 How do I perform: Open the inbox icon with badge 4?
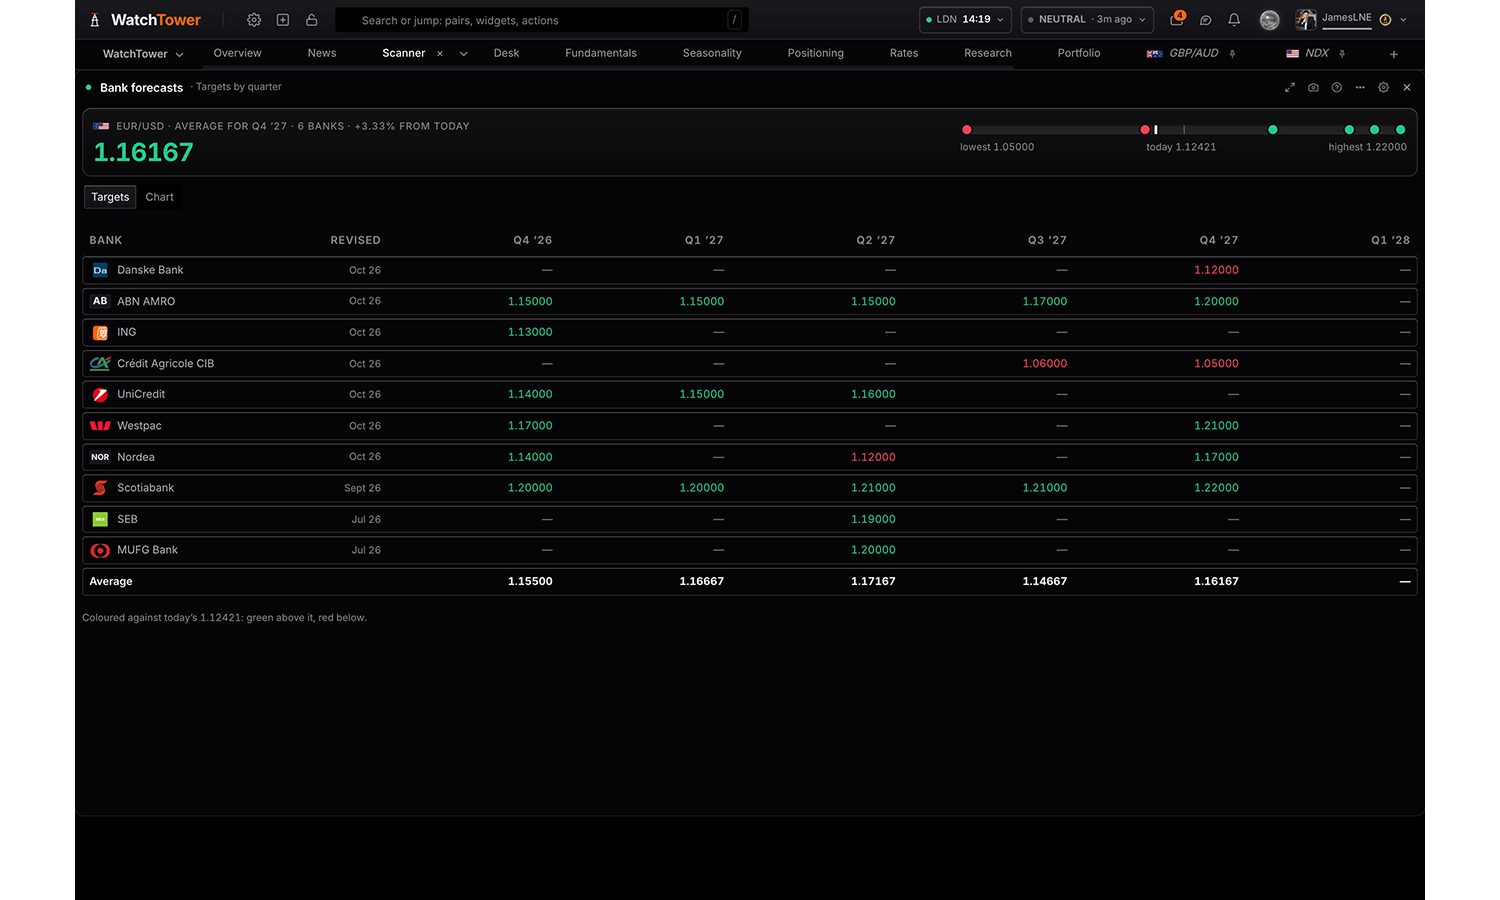pos(1177,19)
